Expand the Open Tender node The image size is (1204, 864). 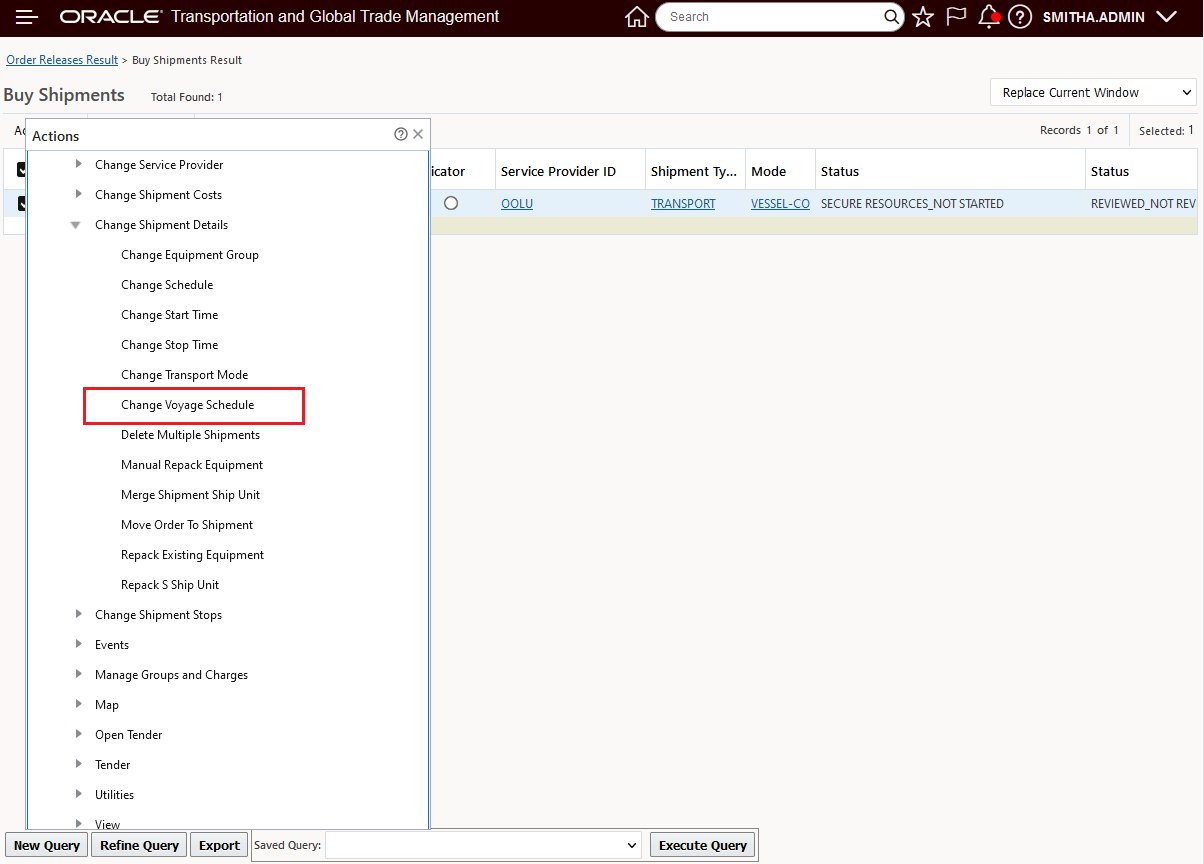tap(79, 734)
